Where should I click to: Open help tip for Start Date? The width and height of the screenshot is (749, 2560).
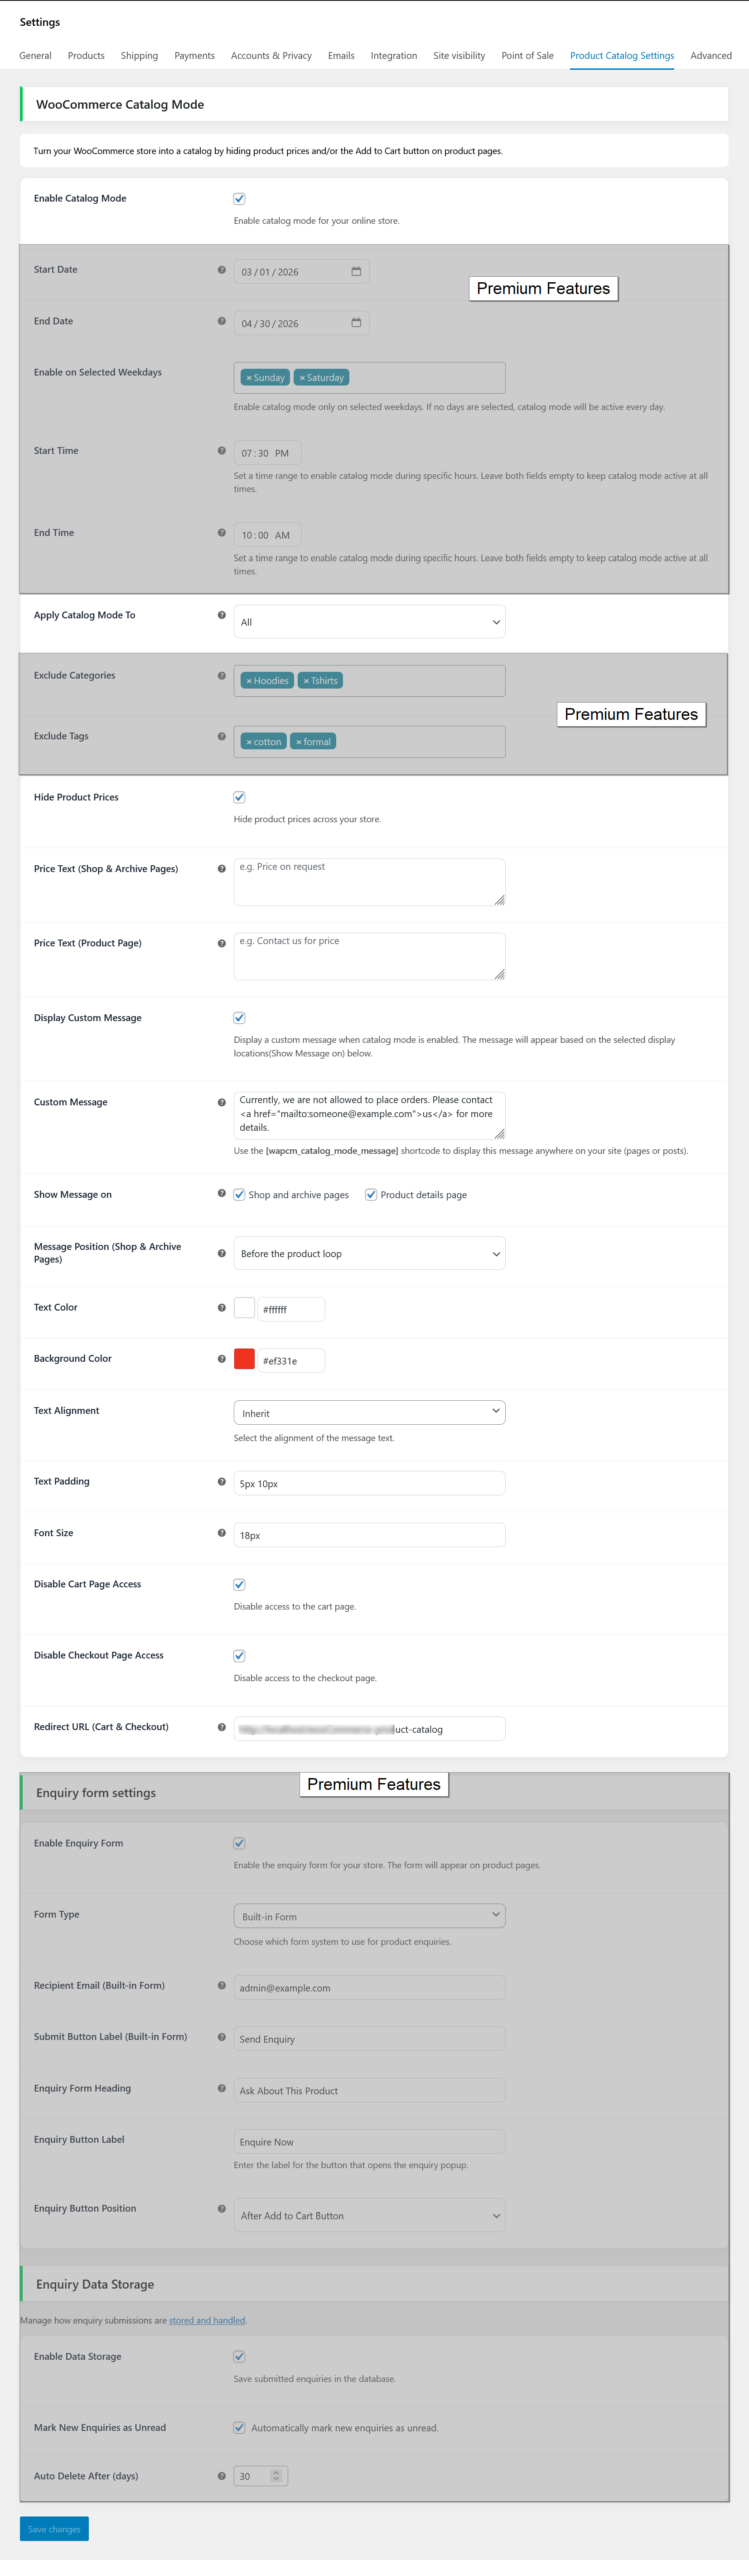click(222, 270)
